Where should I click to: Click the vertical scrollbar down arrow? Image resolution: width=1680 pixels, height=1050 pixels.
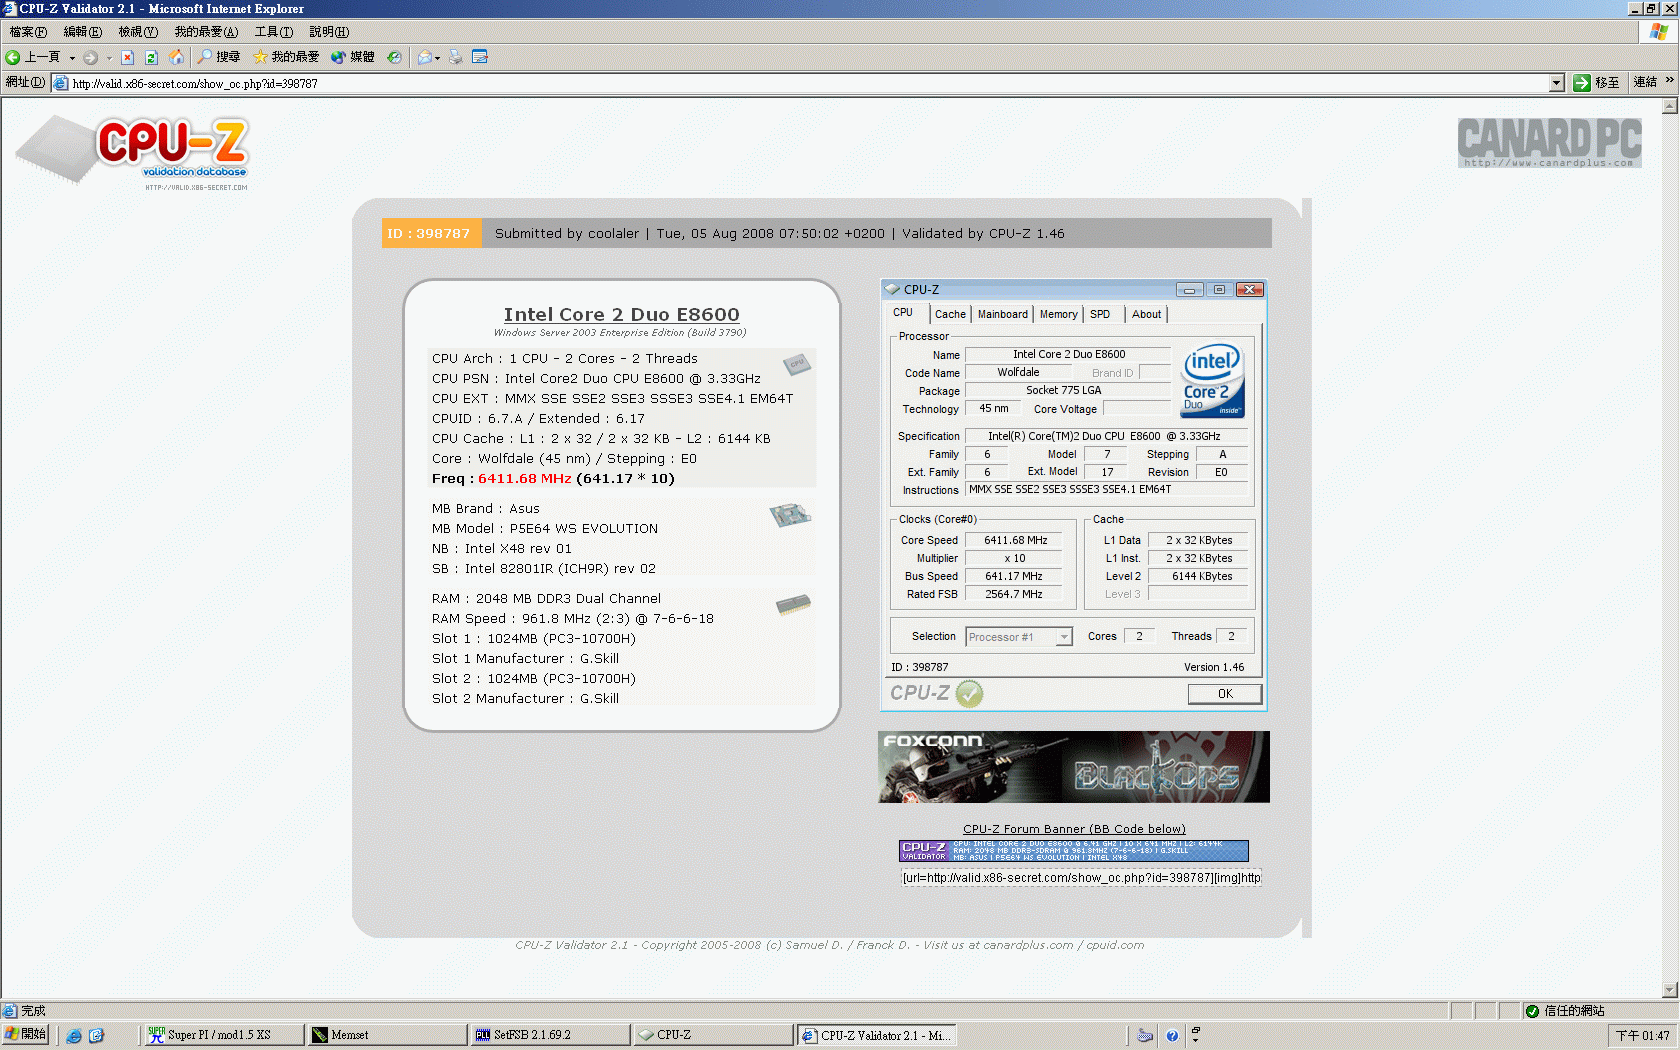(x=1669, y=990)
